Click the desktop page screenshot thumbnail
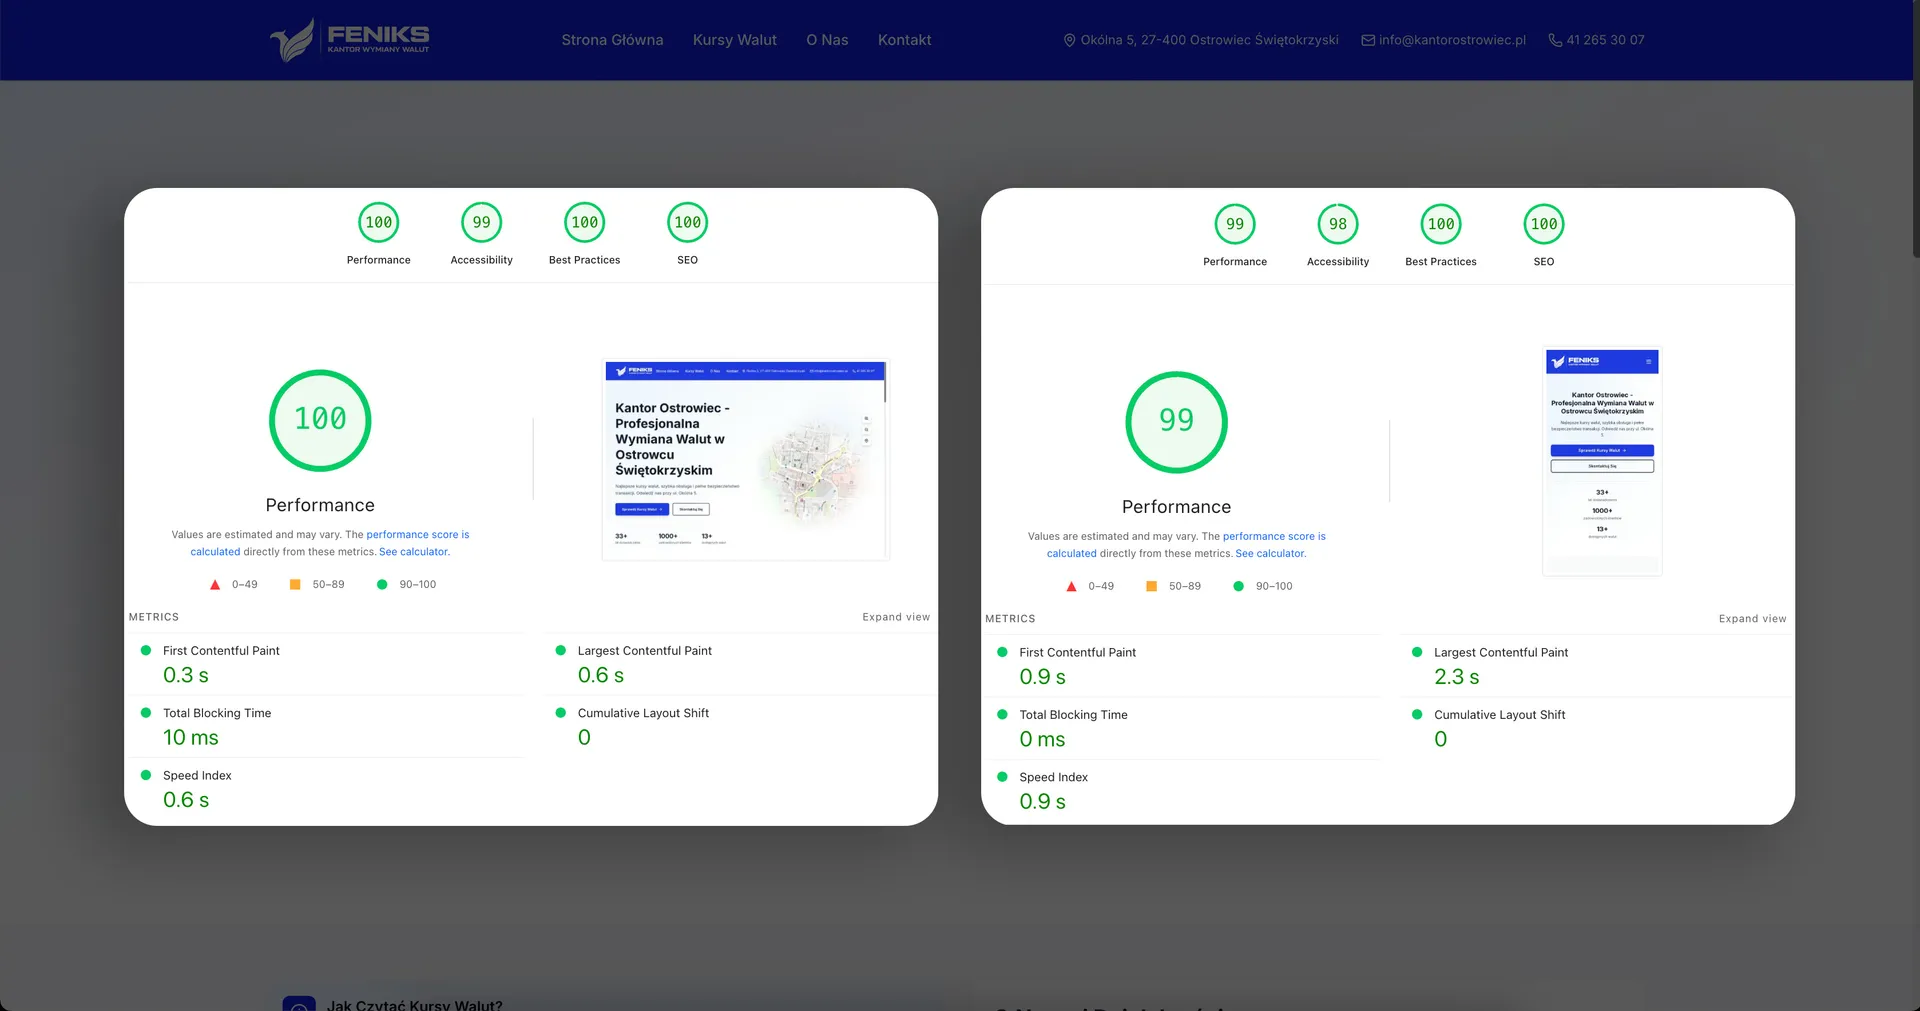 pyautogui.click(x=745, y=460)
